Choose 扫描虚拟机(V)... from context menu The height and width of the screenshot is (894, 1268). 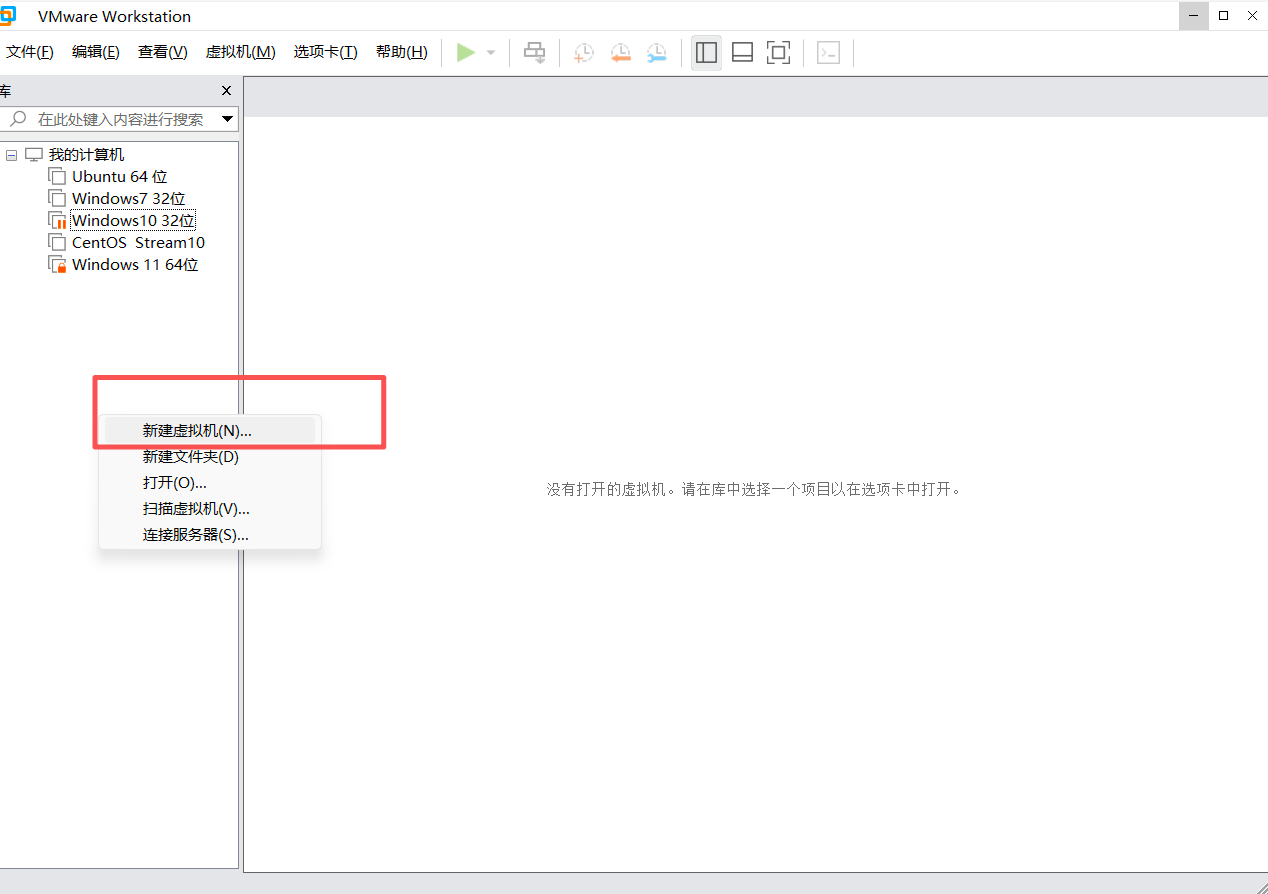pos(210,509)
